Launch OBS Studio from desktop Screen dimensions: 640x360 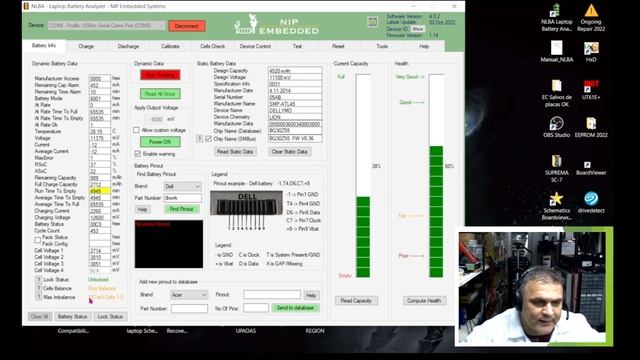tap(556, 127)
